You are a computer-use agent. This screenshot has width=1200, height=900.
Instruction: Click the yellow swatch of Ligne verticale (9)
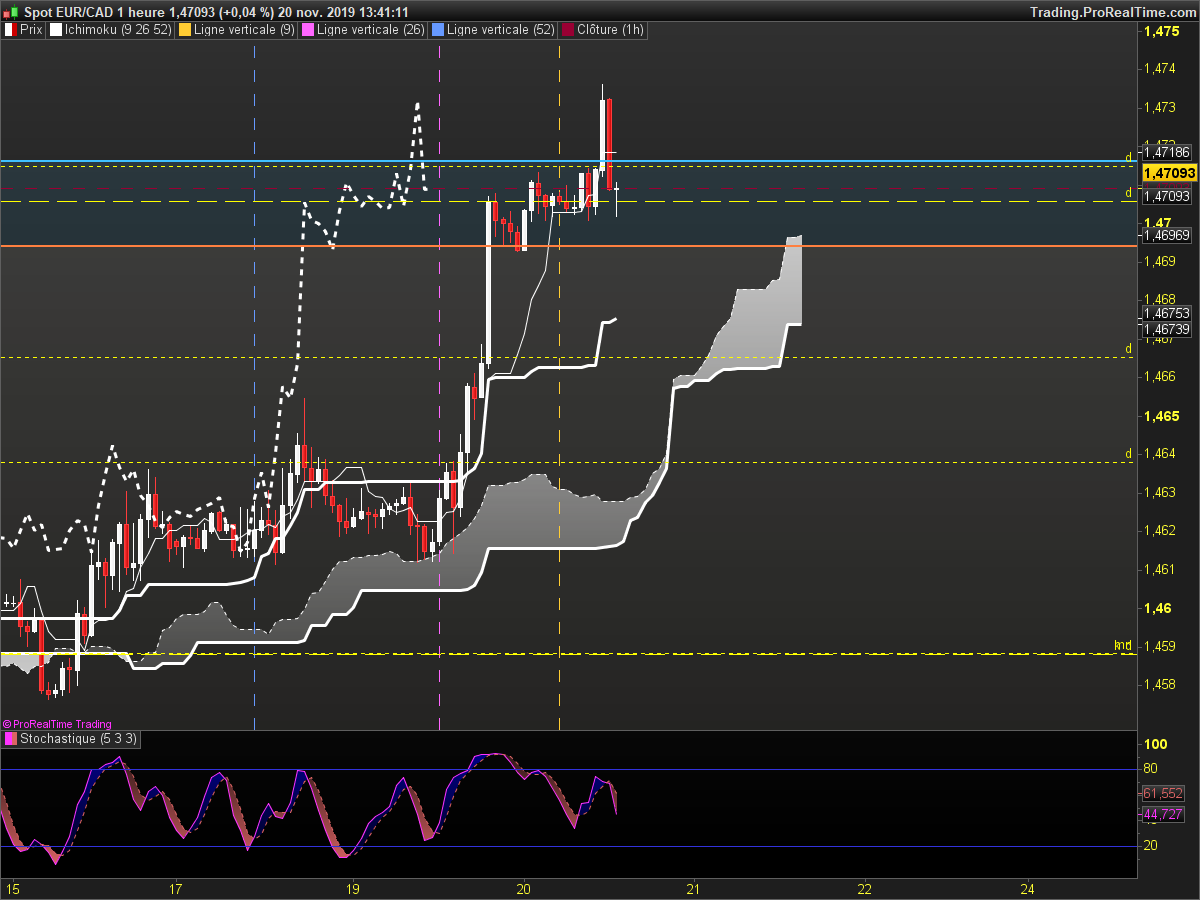pos(185,31)
